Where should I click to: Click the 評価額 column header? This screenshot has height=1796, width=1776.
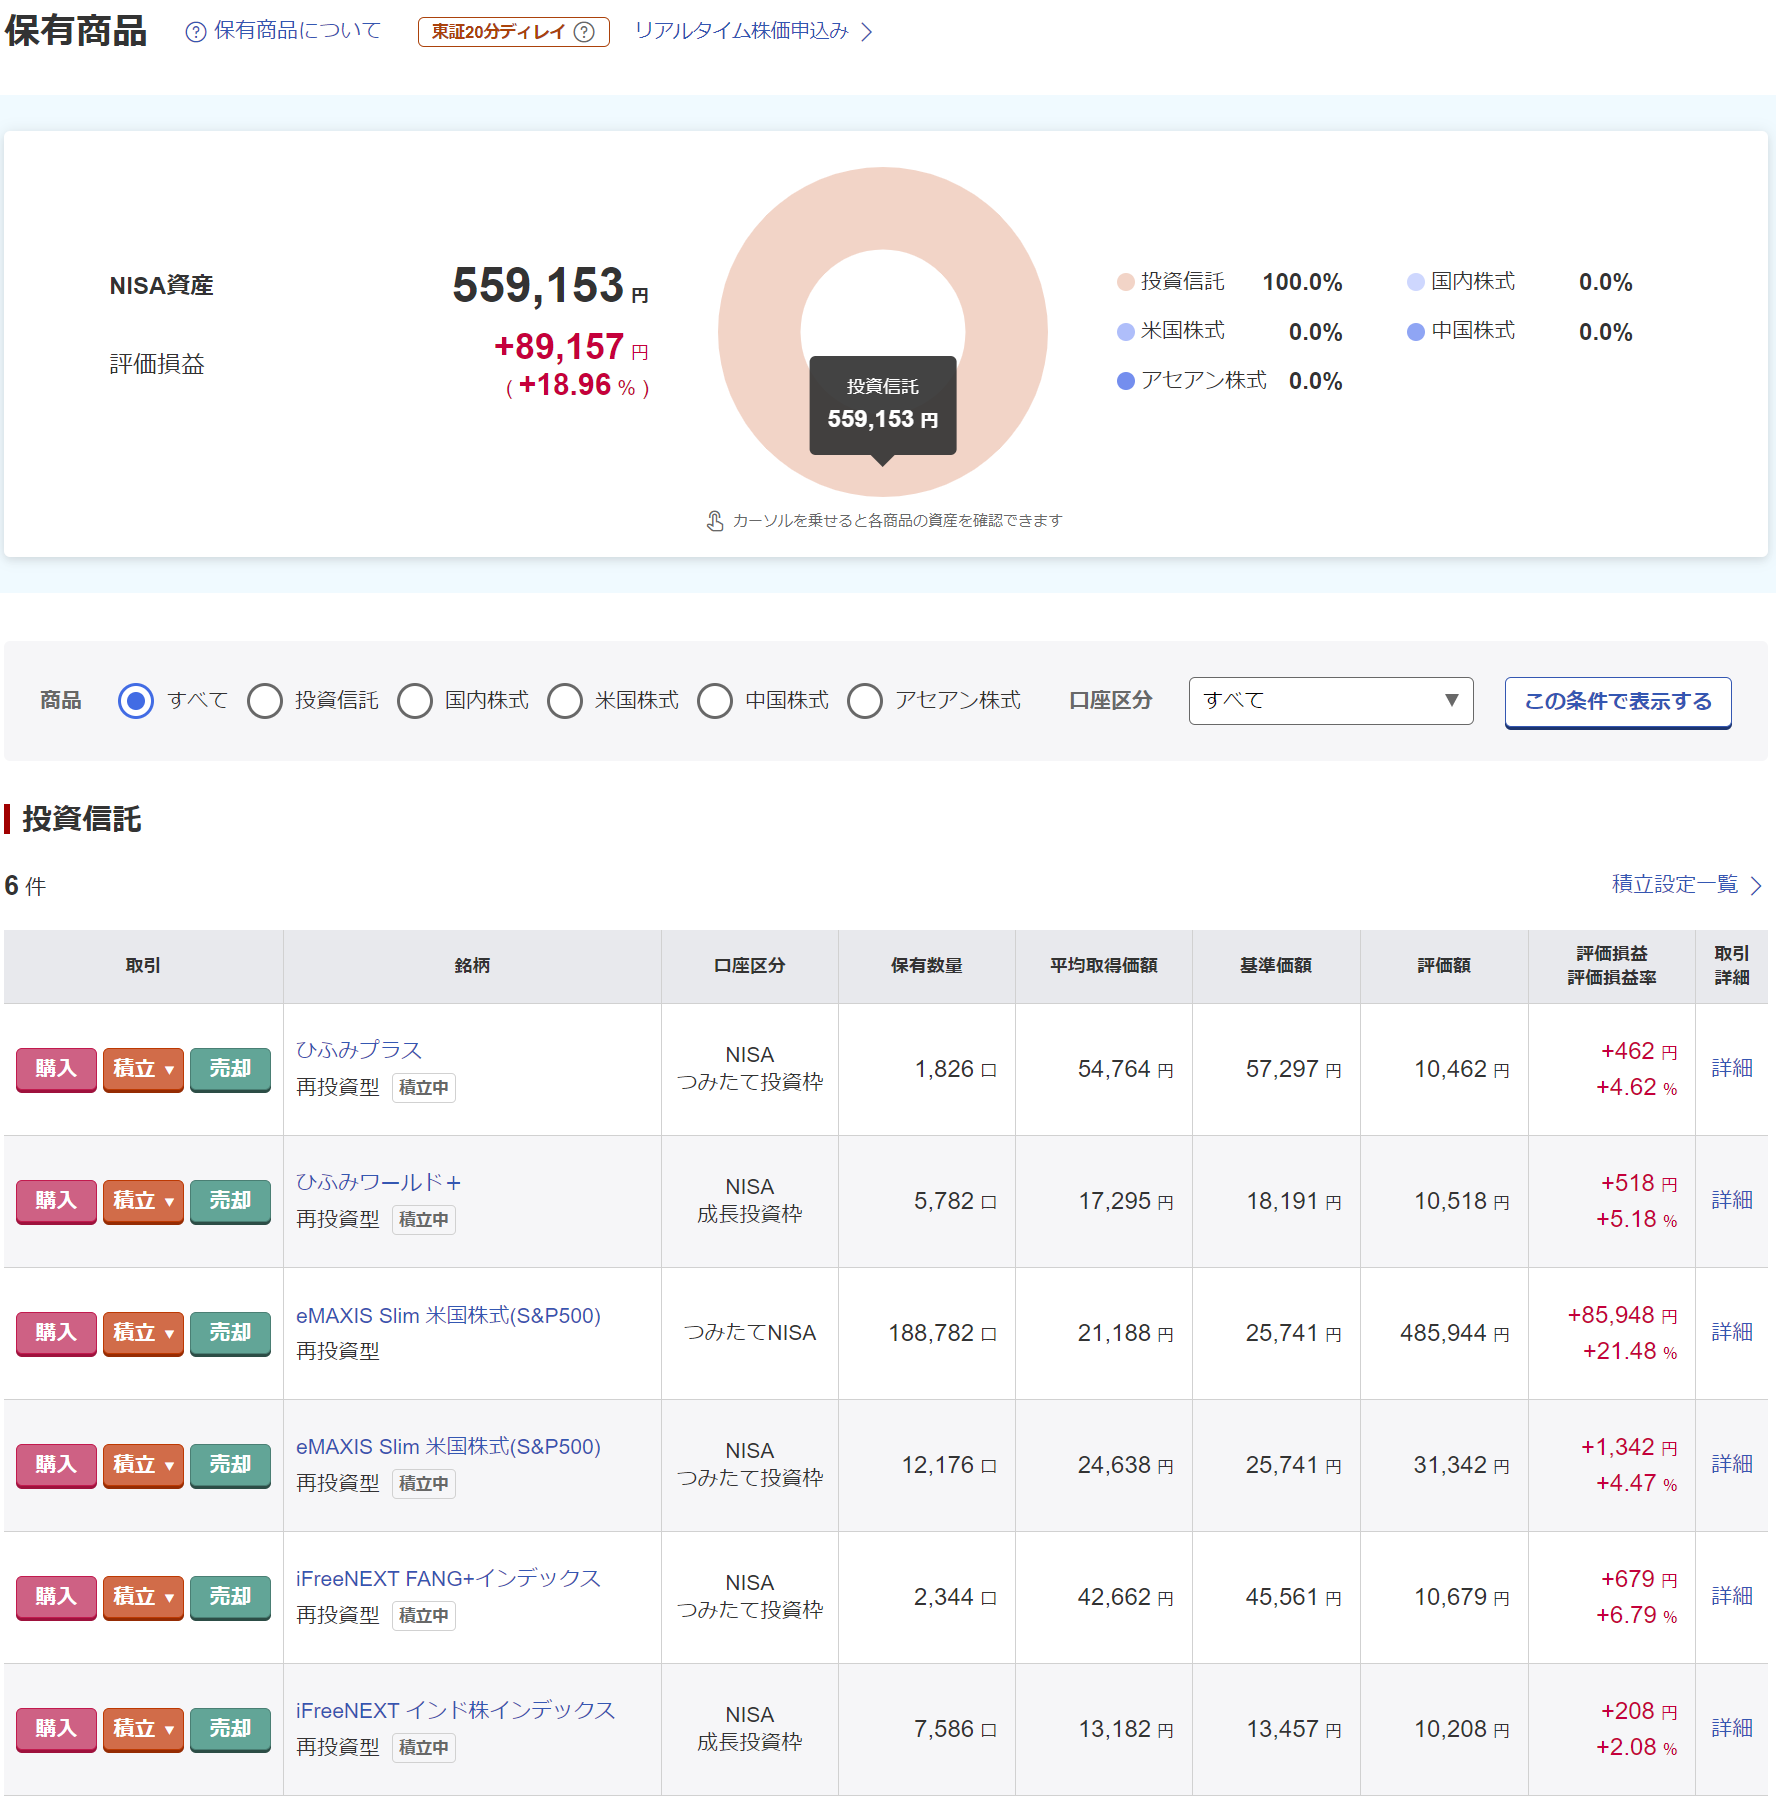tap(1443, 966)
